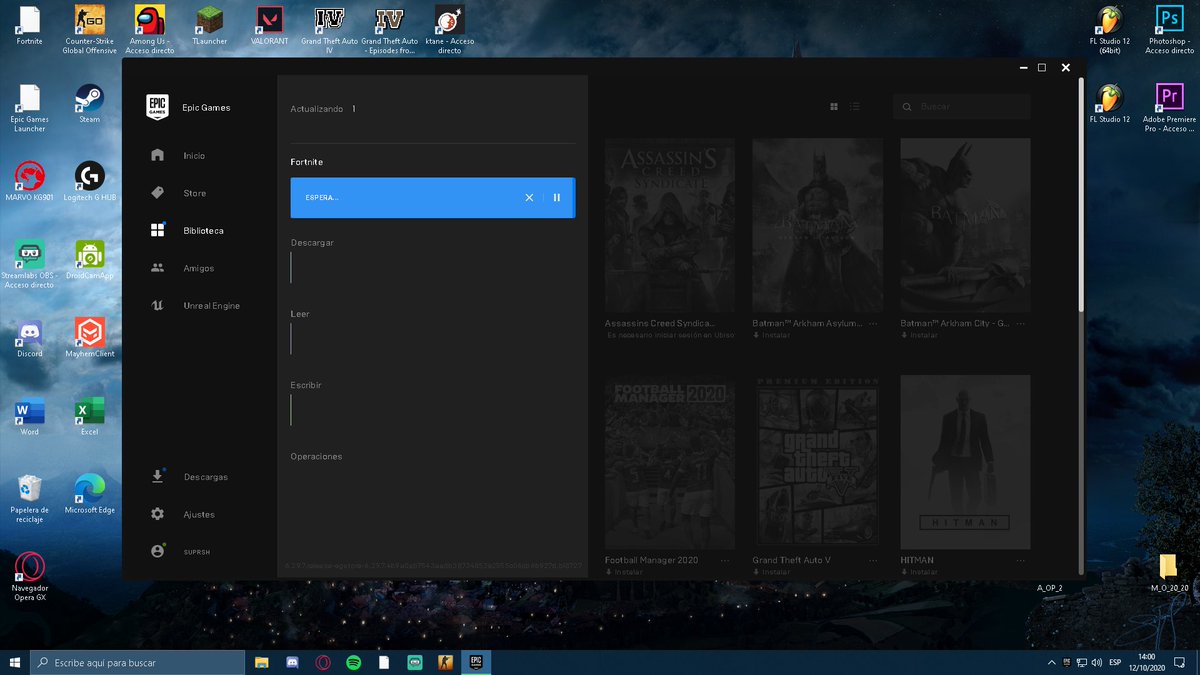Image resolution: width=1200 pixels, height=675 pixels.
Task: Select the Football Manager 2020 cover
Action: pyautogui.click(x=669, y=462)
